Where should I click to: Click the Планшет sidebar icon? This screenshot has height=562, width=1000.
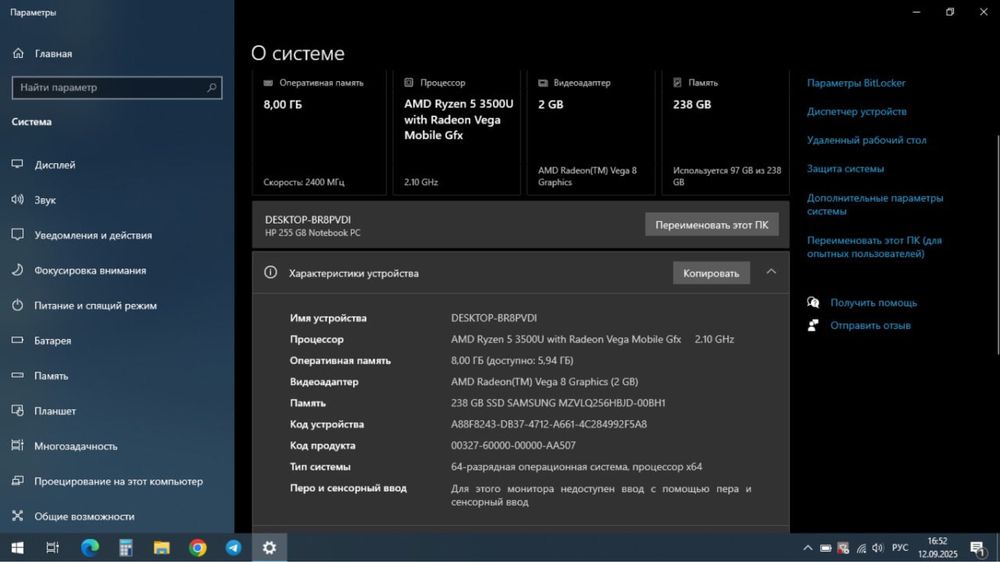(17, 410)
